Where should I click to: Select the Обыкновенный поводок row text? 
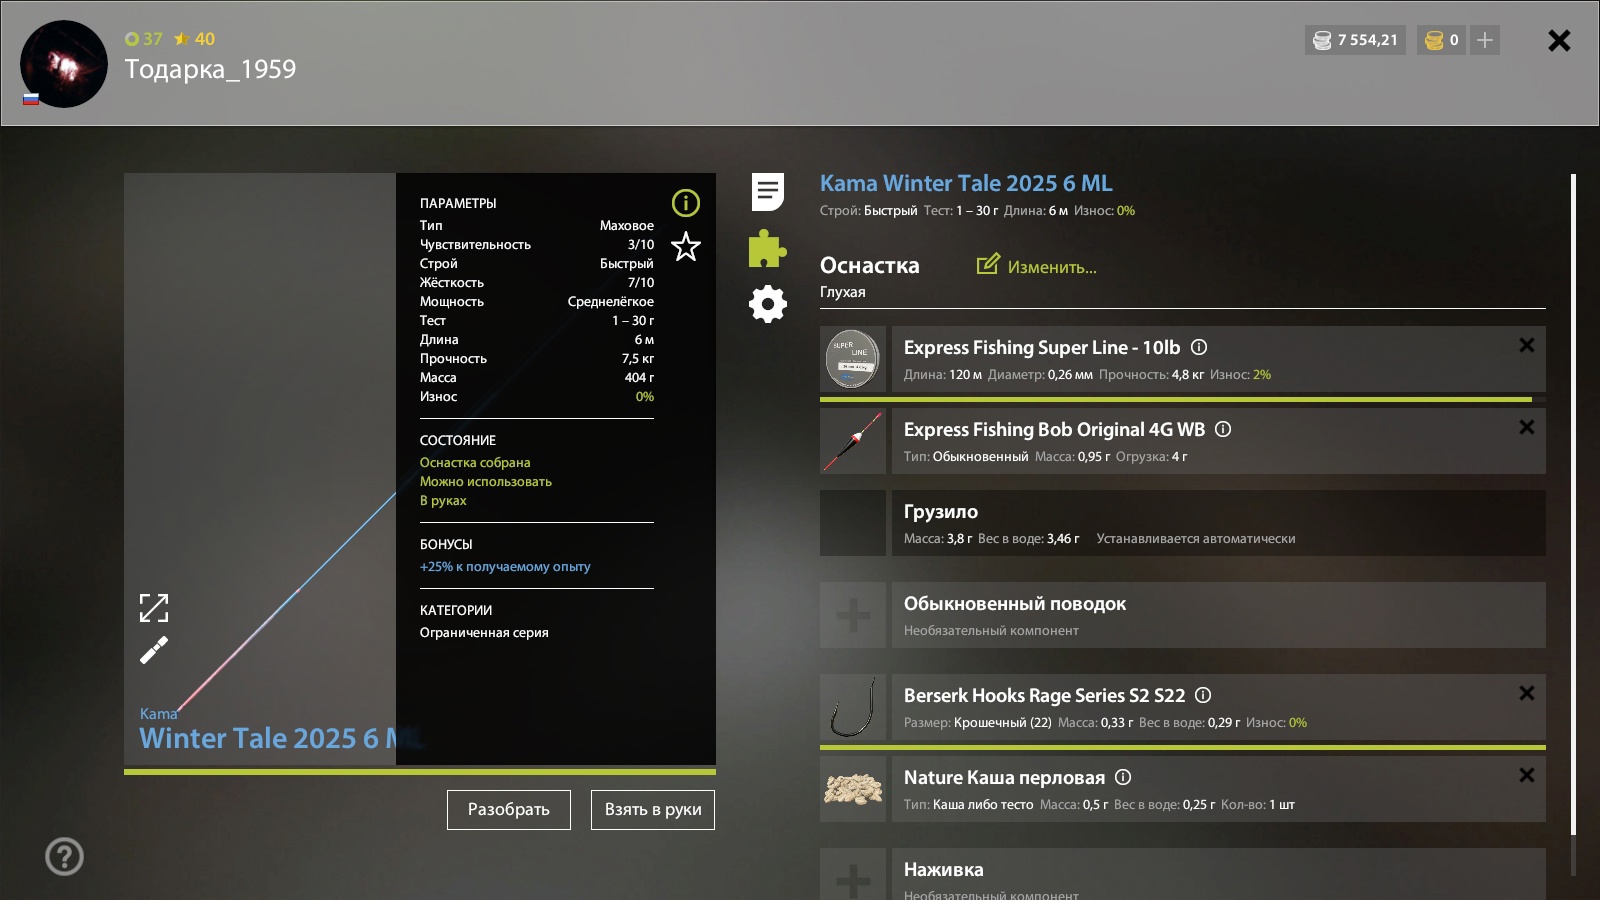point(1015,603)
